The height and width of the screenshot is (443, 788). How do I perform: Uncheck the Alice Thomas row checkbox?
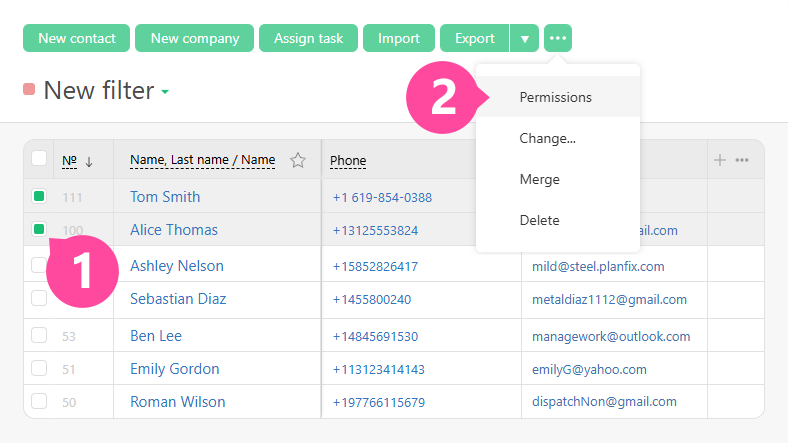(x=39, y=229)
